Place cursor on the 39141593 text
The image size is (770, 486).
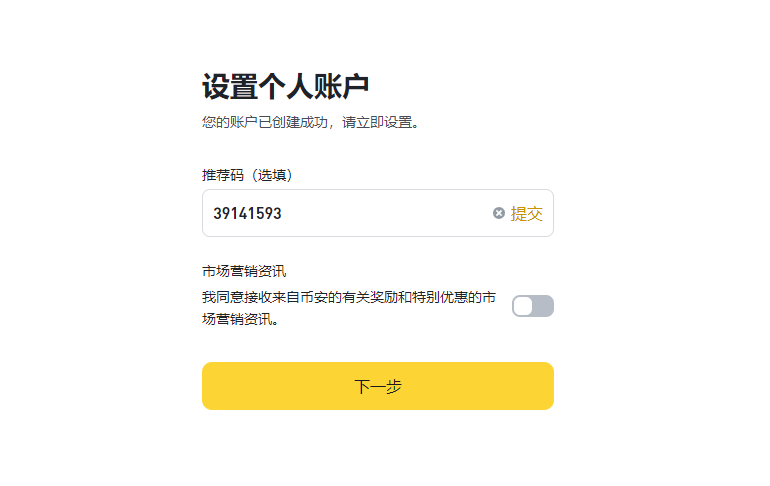point(247,214)
